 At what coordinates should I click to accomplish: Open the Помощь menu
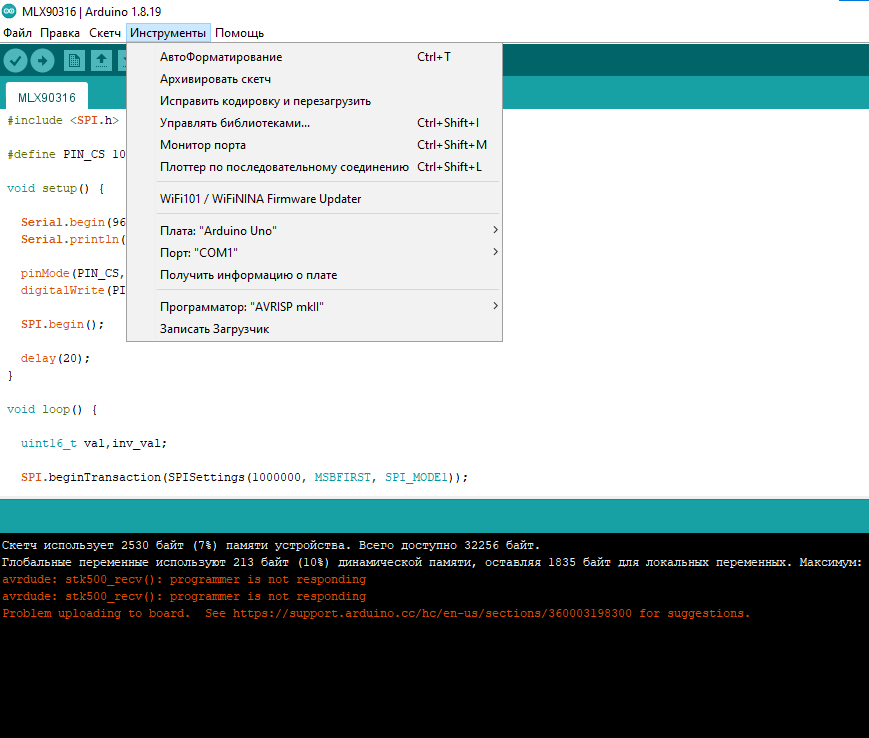(x=239, y=33)
